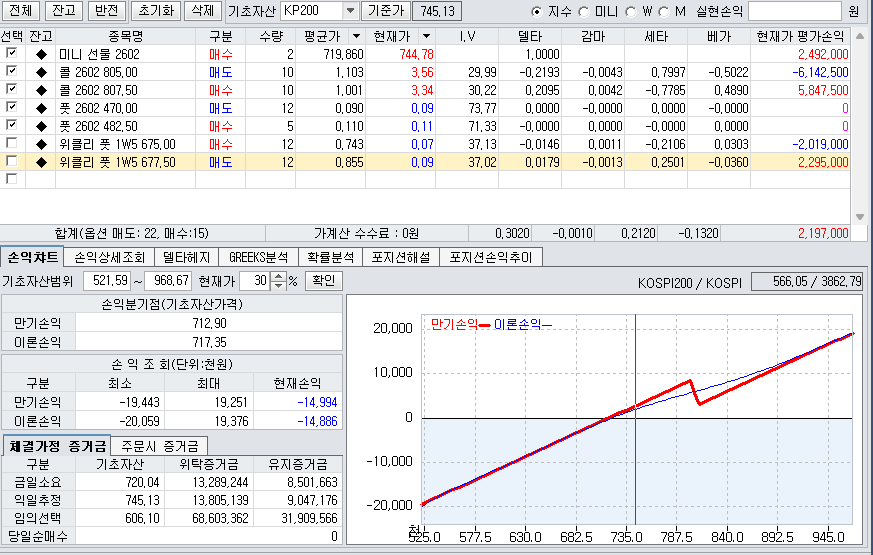Click the 종목명 column header
Screen dimensions: 873x555
(125, 36)
